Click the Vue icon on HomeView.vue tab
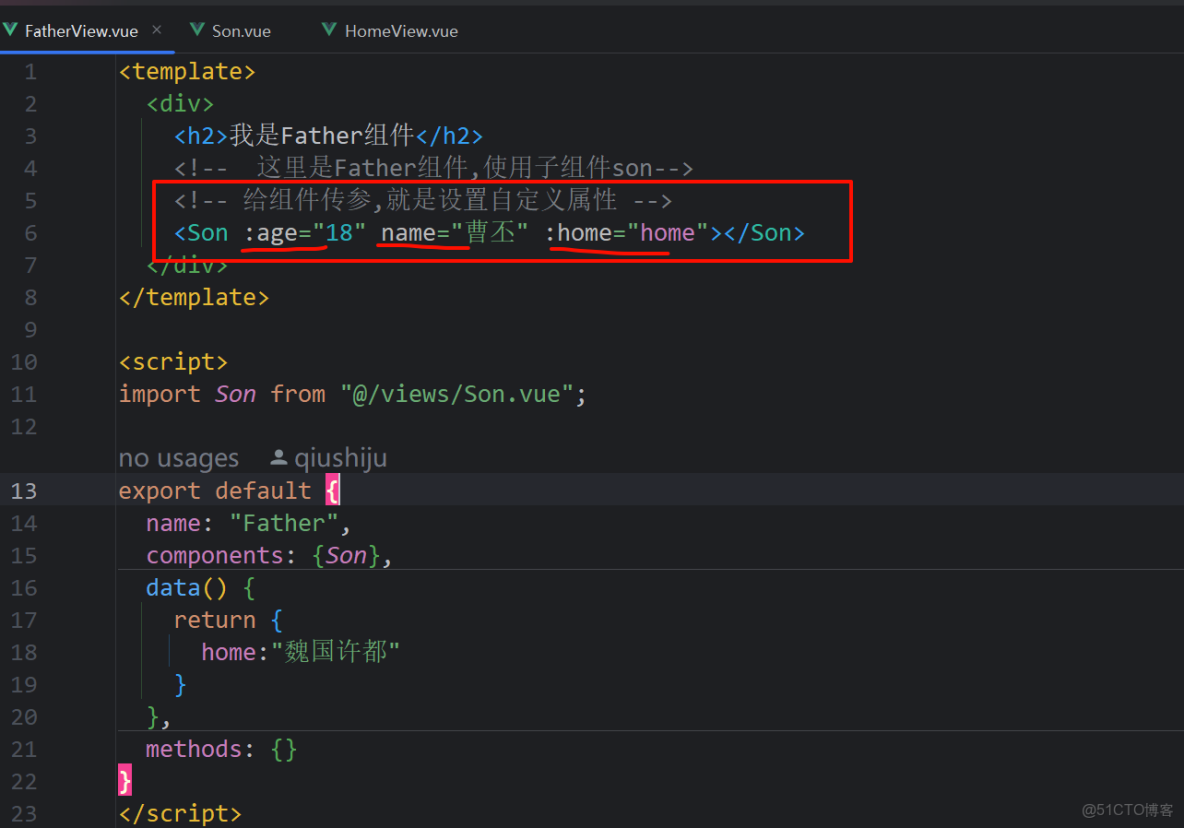 point(329,30)
